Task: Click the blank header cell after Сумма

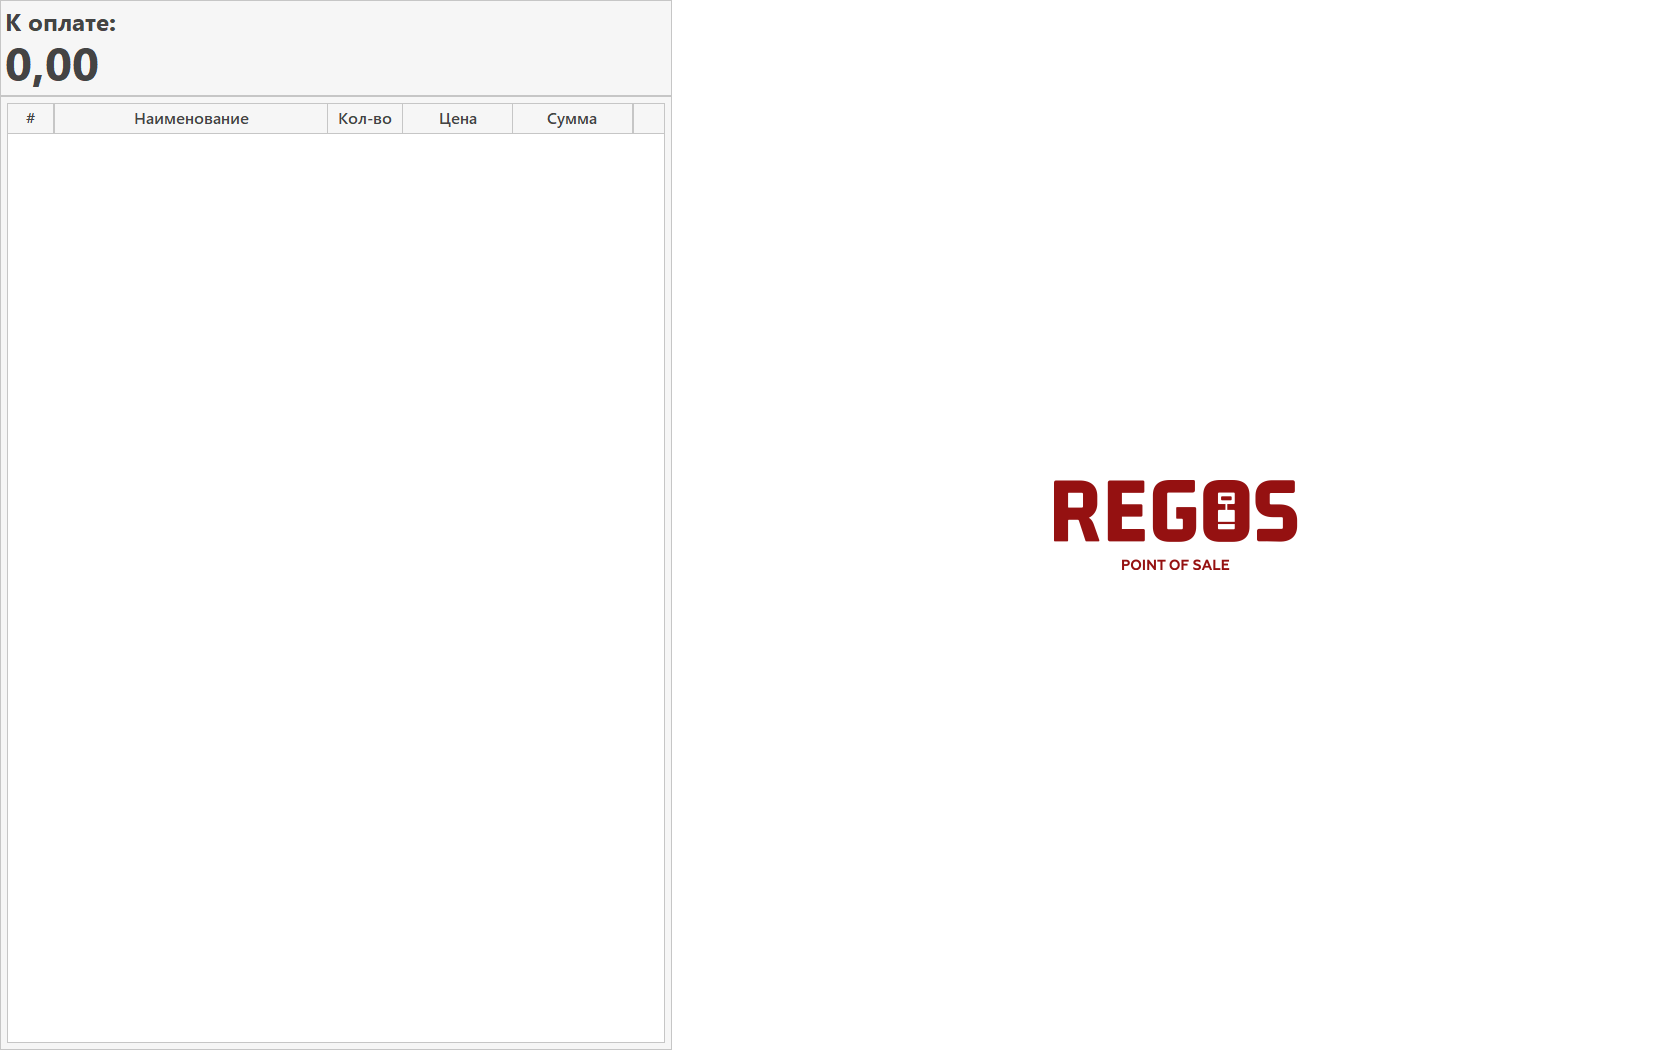Action: click(x=649, y=119)
